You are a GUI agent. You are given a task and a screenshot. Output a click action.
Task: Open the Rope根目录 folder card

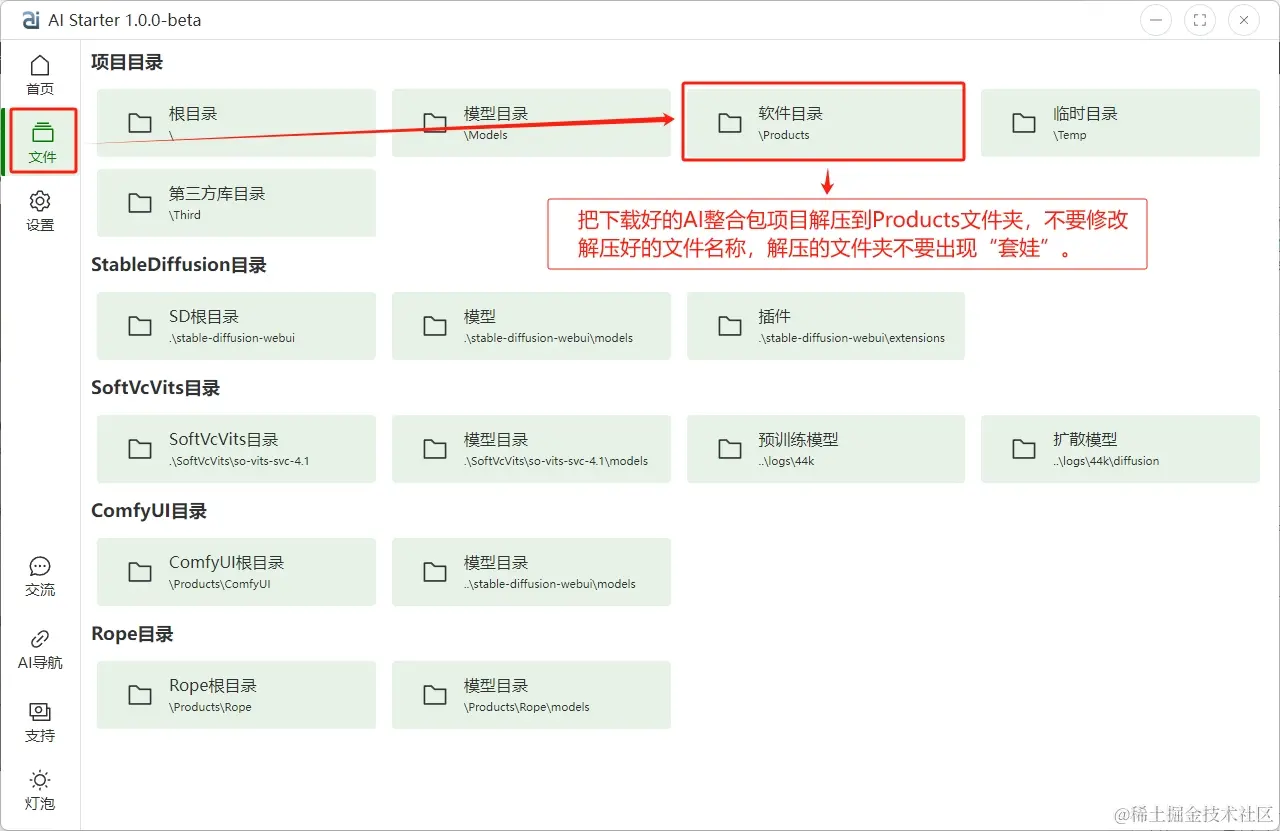(235, 694)
